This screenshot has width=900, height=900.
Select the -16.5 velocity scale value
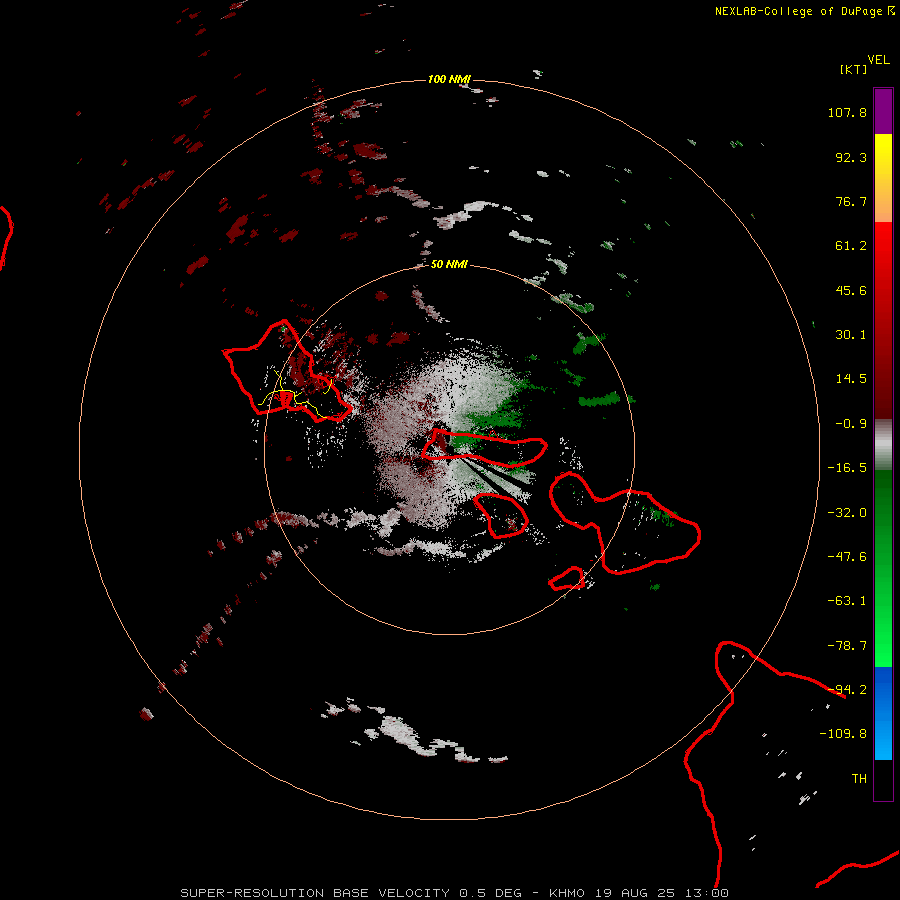pos(847,468)
